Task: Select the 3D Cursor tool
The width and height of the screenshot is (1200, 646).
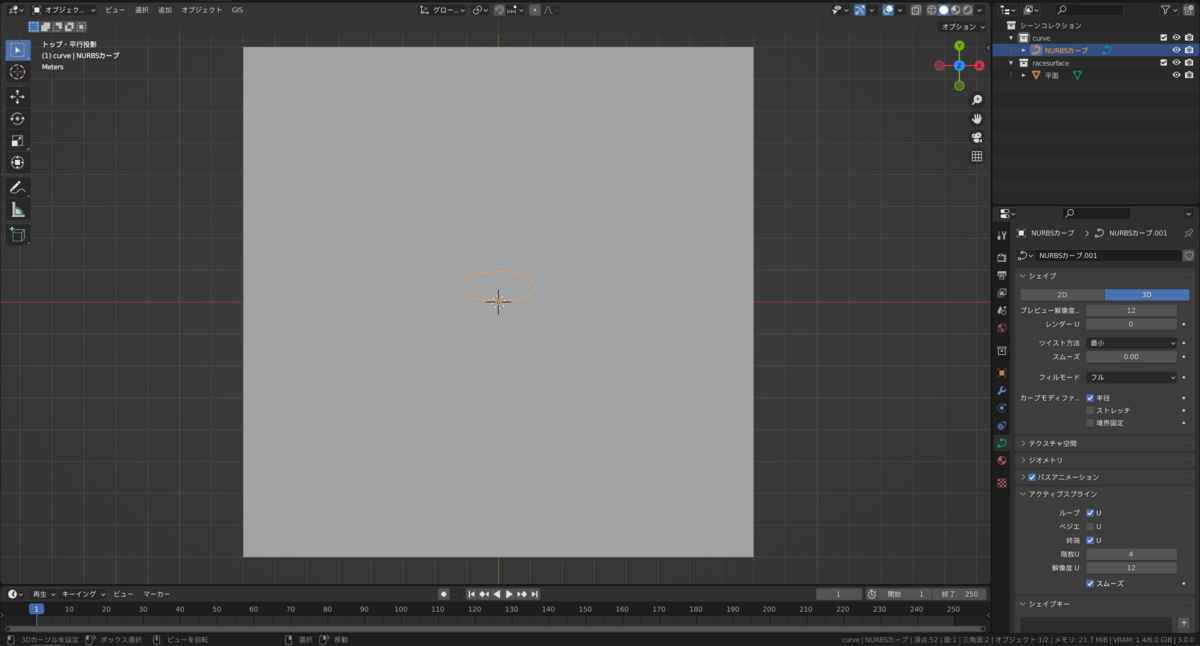Action: pos(17,72)
